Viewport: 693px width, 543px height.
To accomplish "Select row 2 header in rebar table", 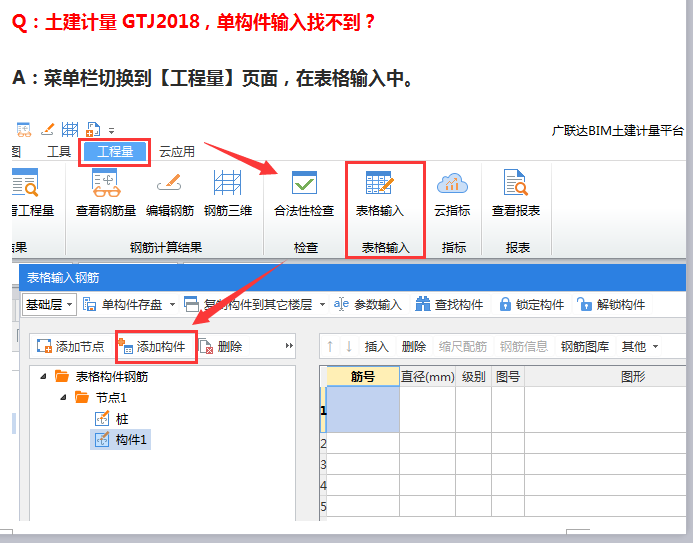I will click(x=323, y=443).
